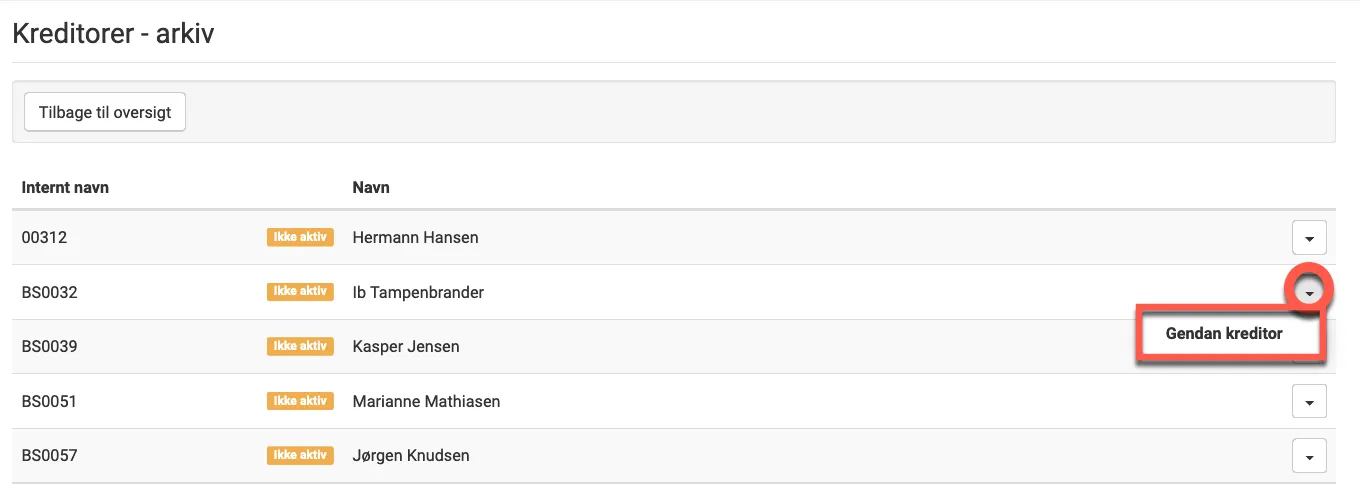Screen dimensions: 1360x490
Task: Click the Tilbage til oversigt button
Action: [105, 112]
